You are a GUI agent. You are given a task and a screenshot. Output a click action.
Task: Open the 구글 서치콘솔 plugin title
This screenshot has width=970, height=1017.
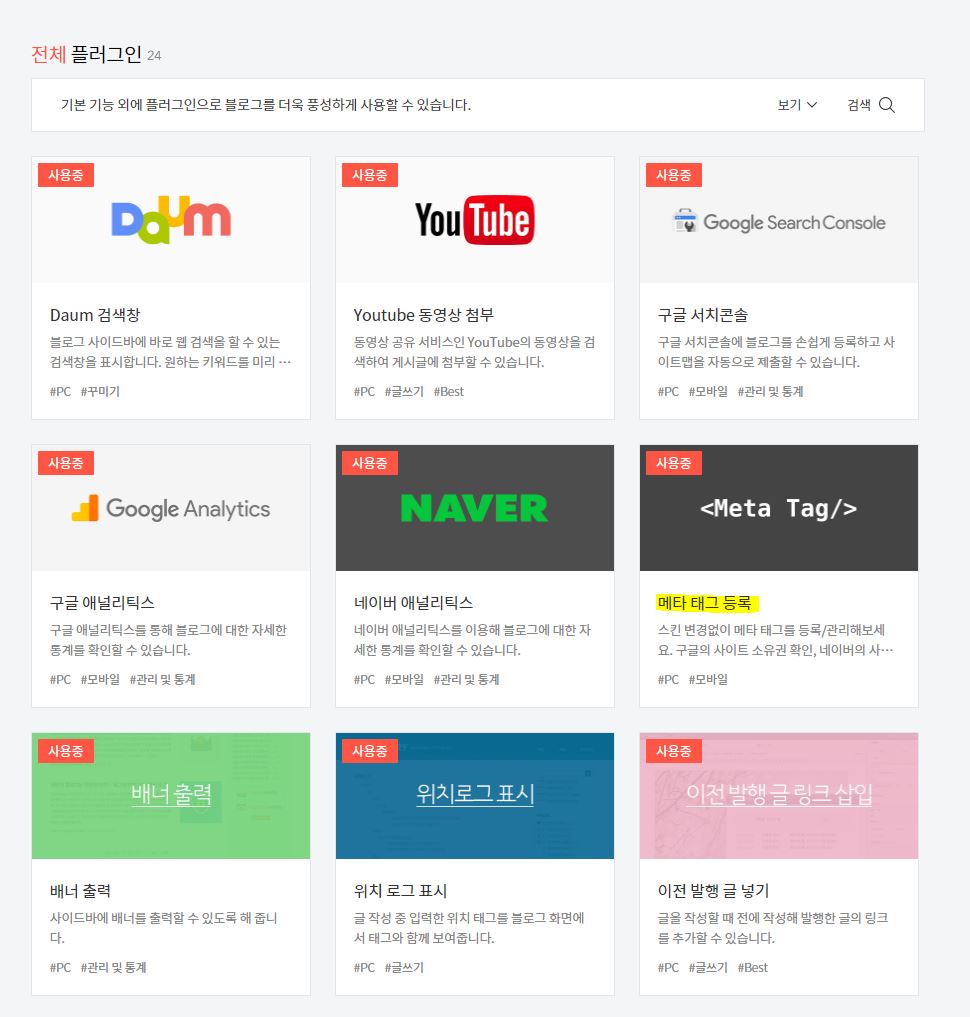point(703,315)
